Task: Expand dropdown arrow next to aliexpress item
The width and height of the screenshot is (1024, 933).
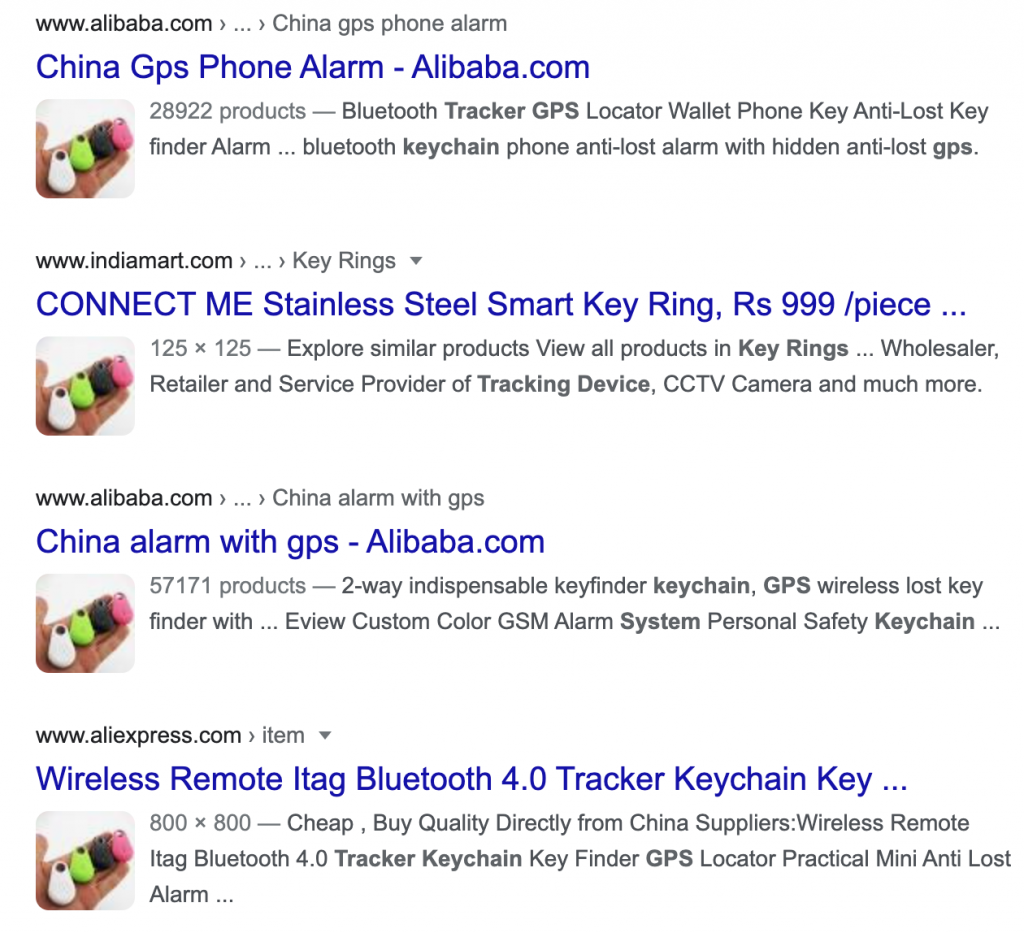Action: click(325, 736)
